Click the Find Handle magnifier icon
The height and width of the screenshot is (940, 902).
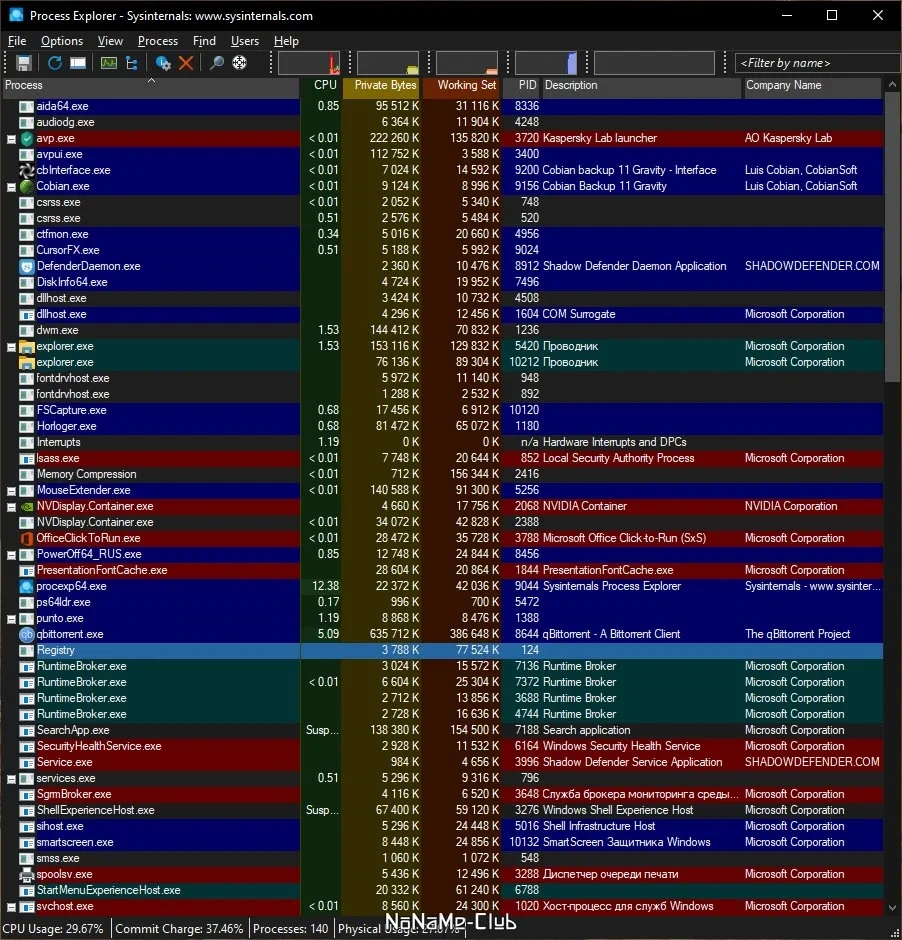tap(216, 63)
